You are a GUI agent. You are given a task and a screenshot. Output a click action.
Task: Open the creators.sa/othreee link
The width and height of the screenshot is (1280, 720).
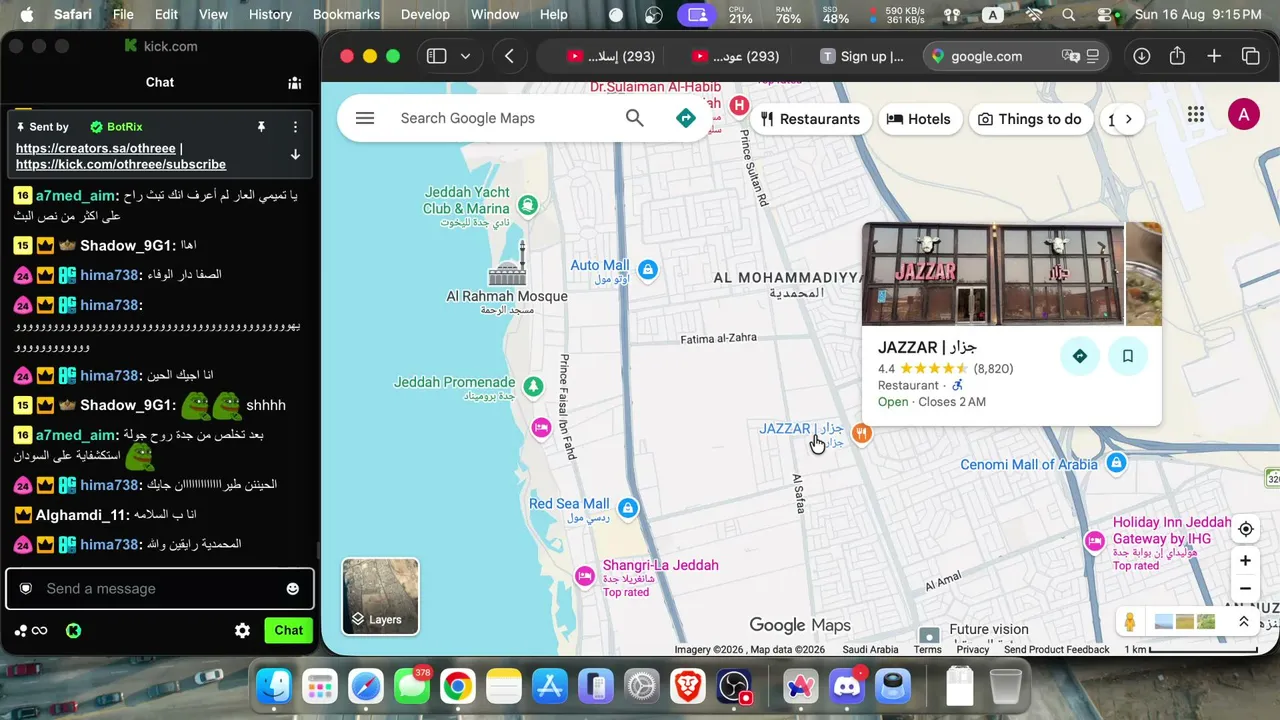coord(96,148)
